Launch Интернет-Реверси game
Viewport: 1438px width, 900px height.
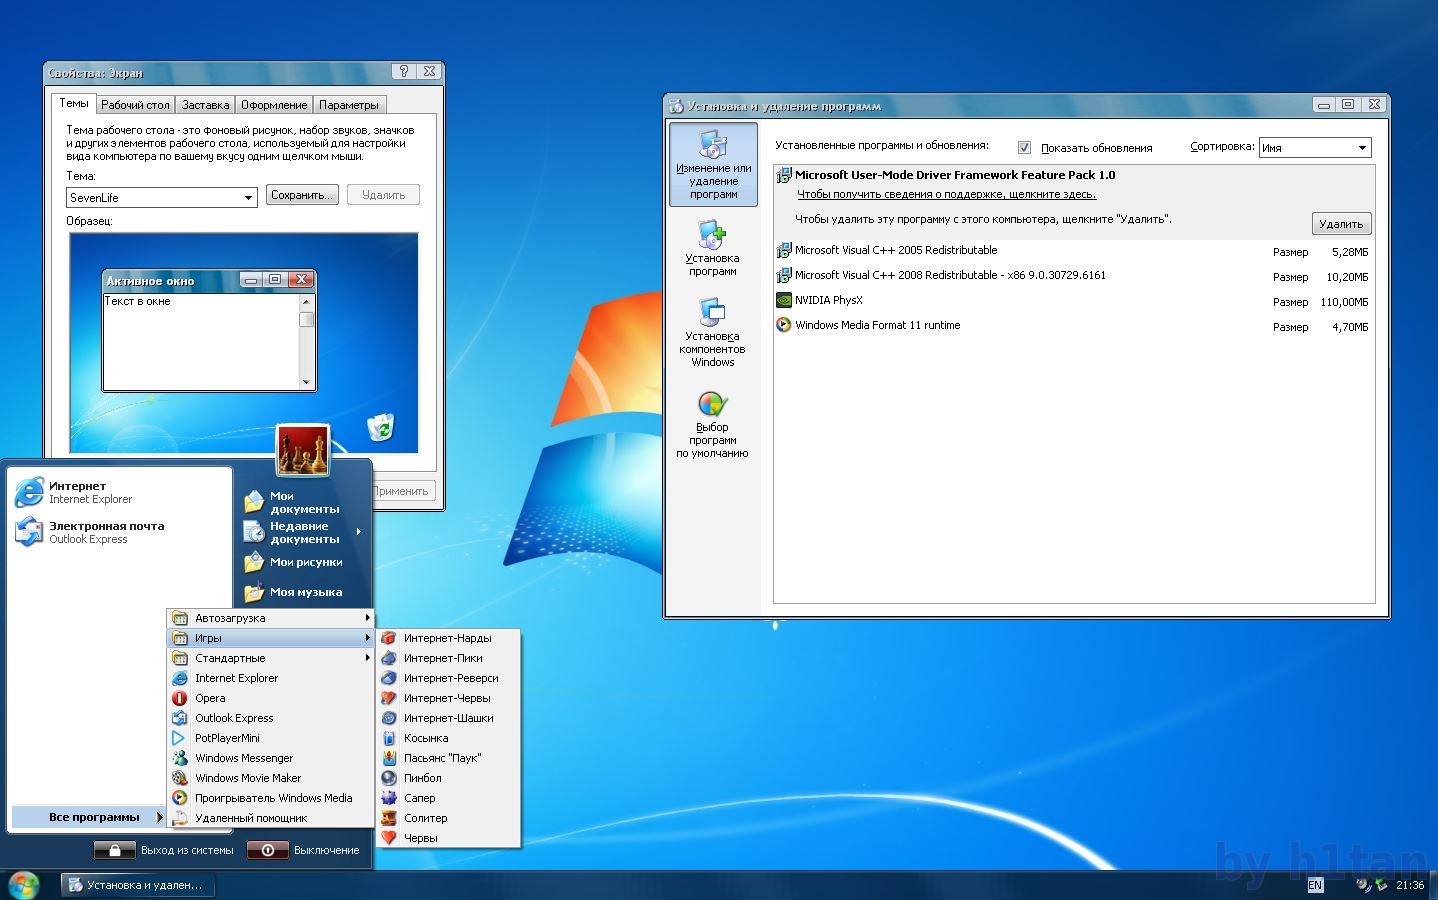click(448, 678)
